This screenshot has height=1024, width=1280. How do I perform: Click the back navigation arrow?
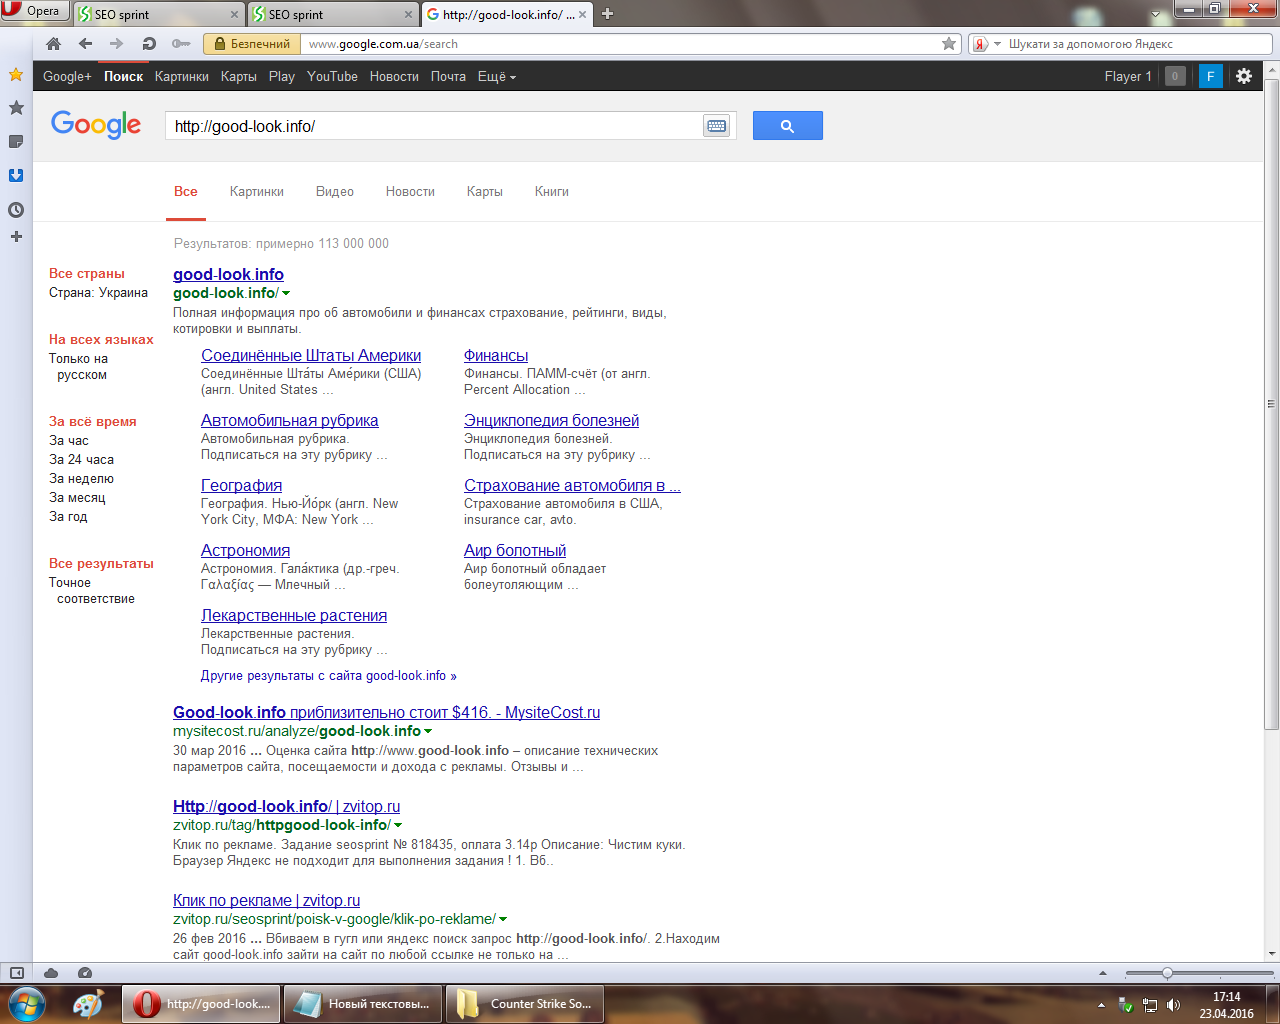(85, 44)
